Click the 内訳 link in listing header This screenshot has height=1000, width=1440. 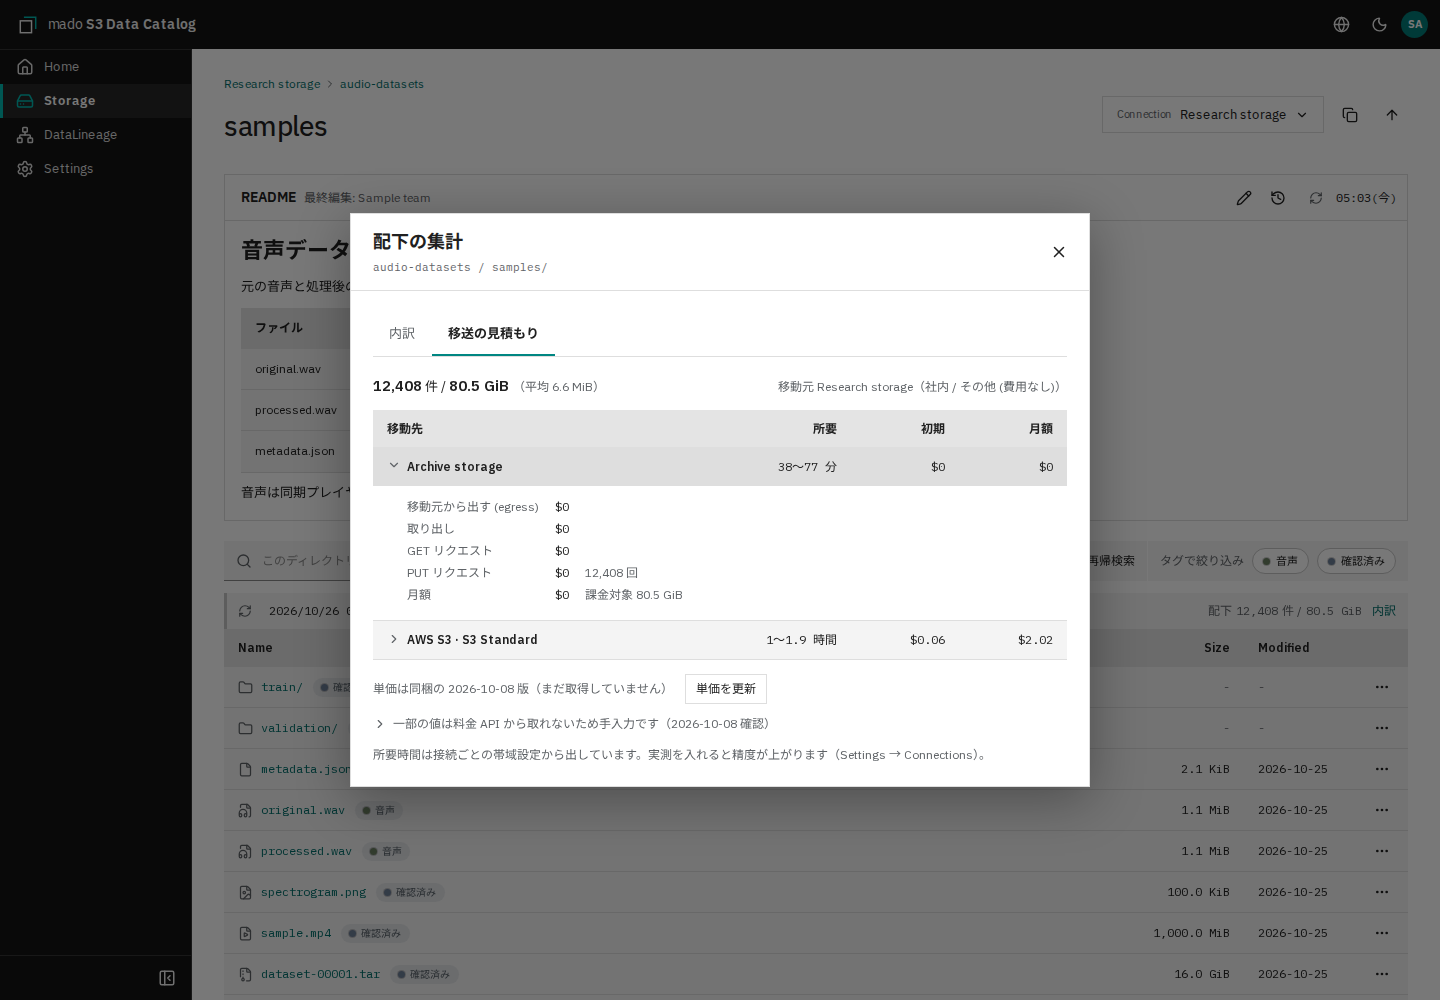[1384, 611]
